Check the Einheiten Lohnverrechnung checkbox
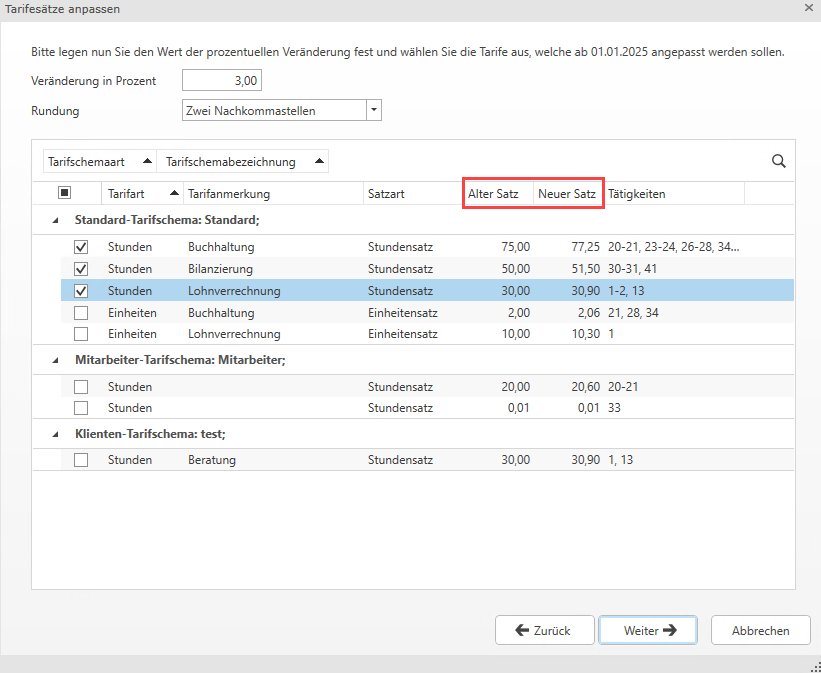 tap(81, 334)
